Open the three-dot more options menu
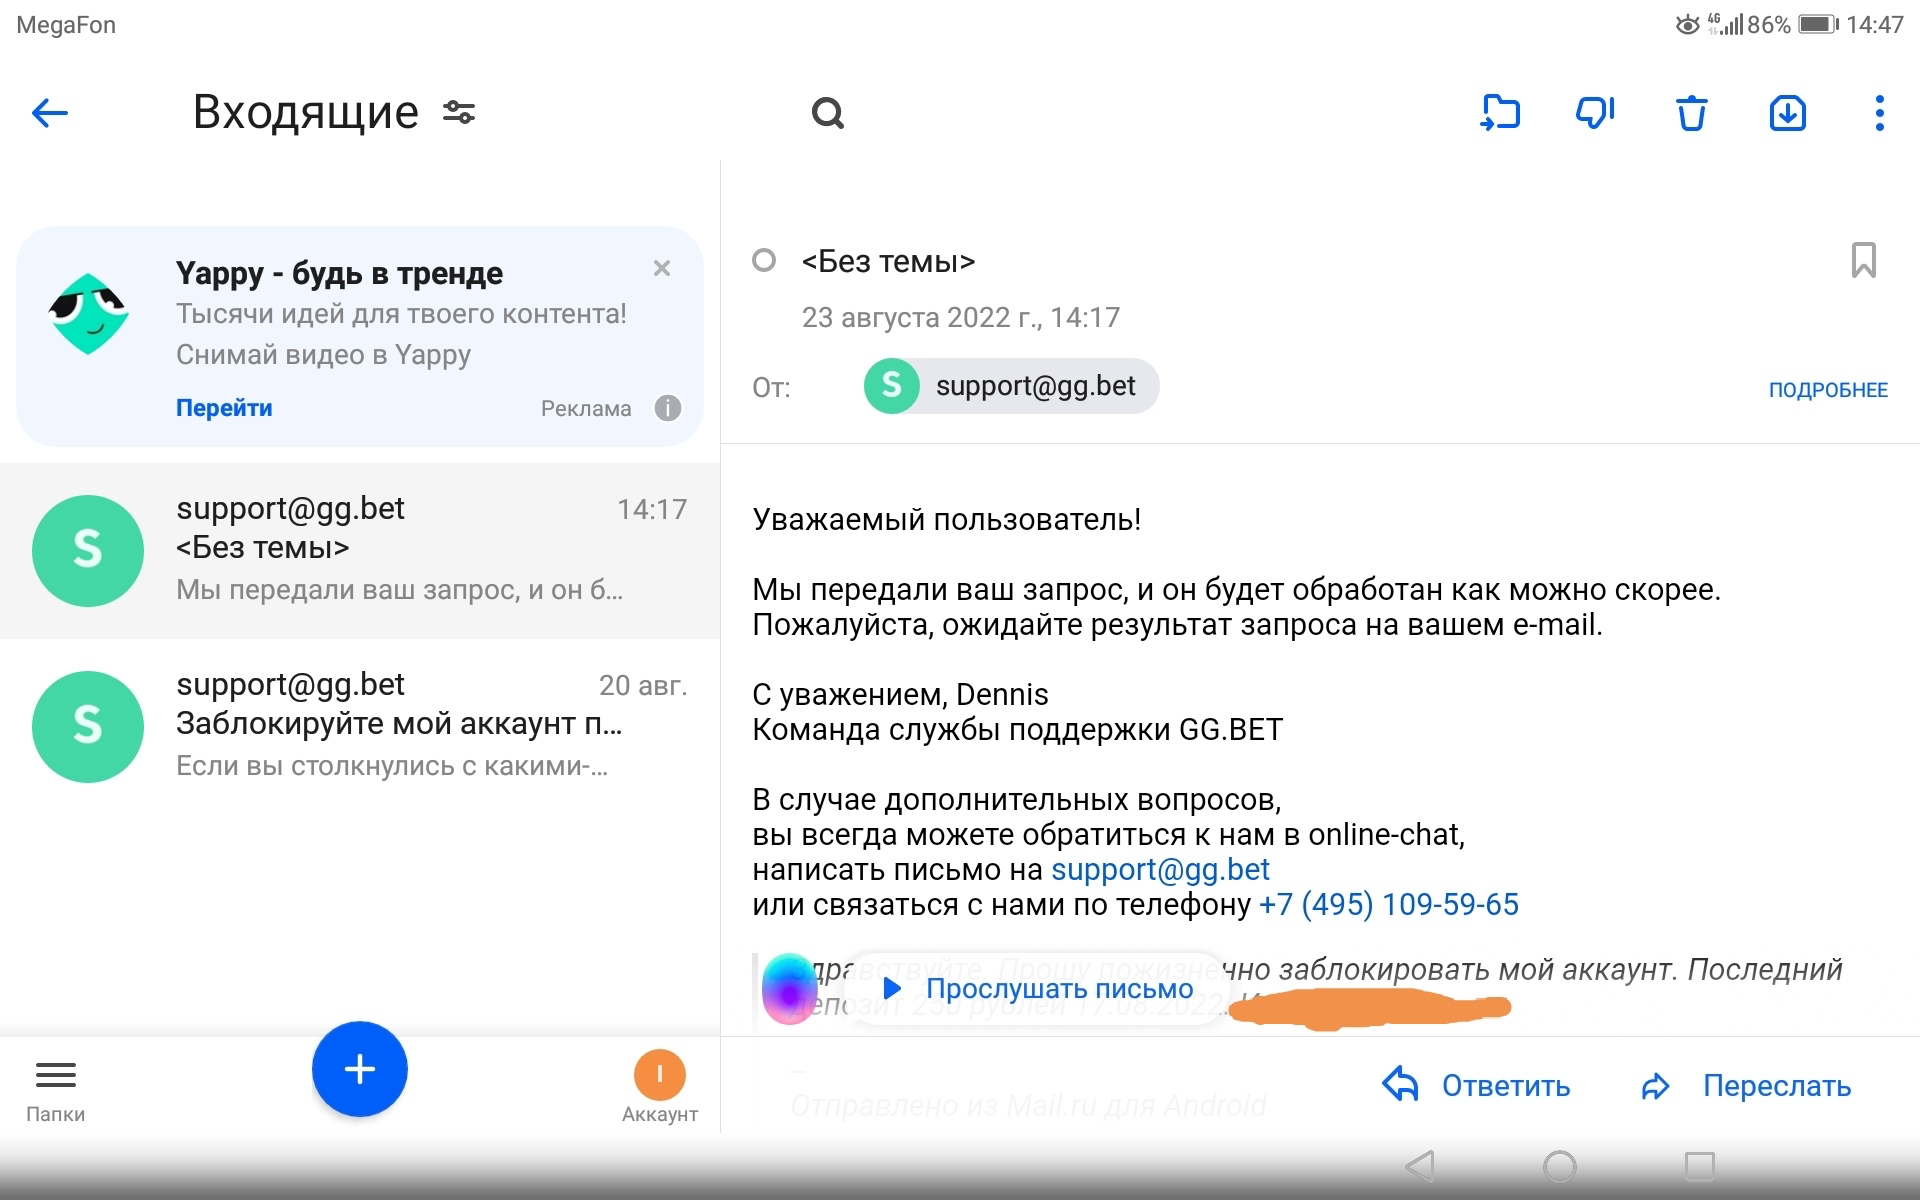 click(1880, 112)
